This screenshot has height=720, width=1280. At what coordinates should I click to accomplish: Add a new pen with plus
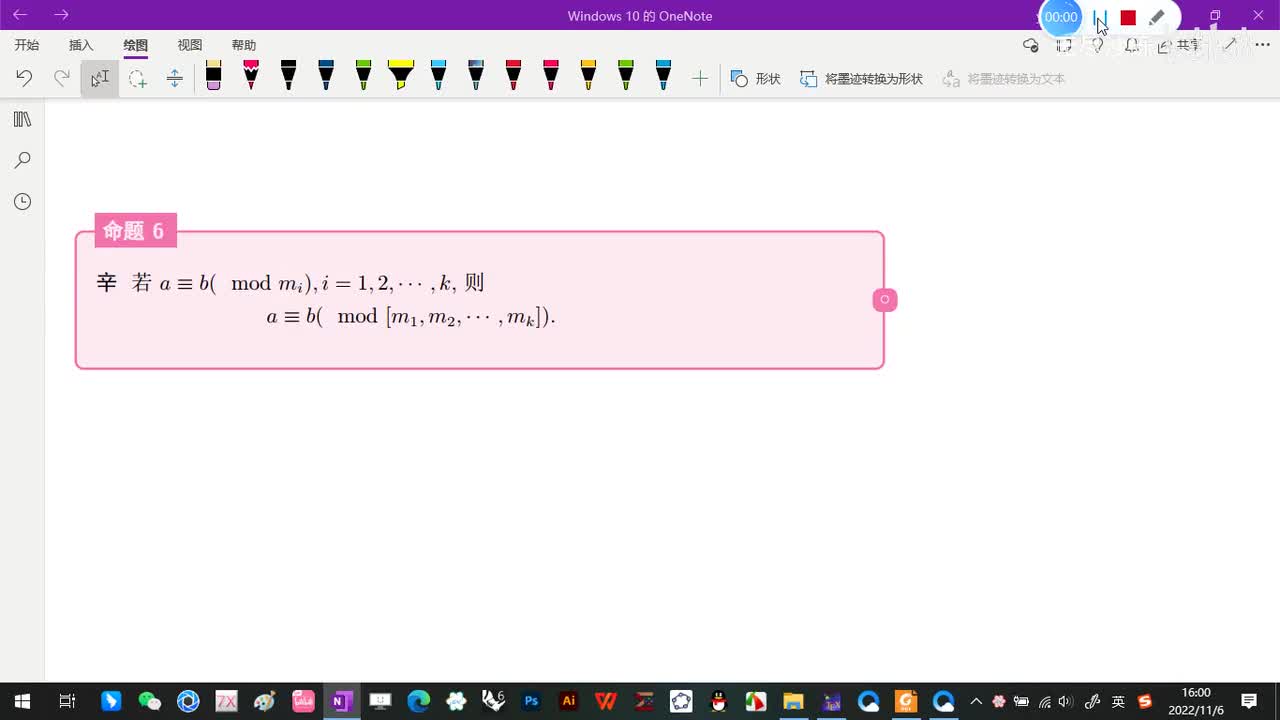tap(700, 78)
